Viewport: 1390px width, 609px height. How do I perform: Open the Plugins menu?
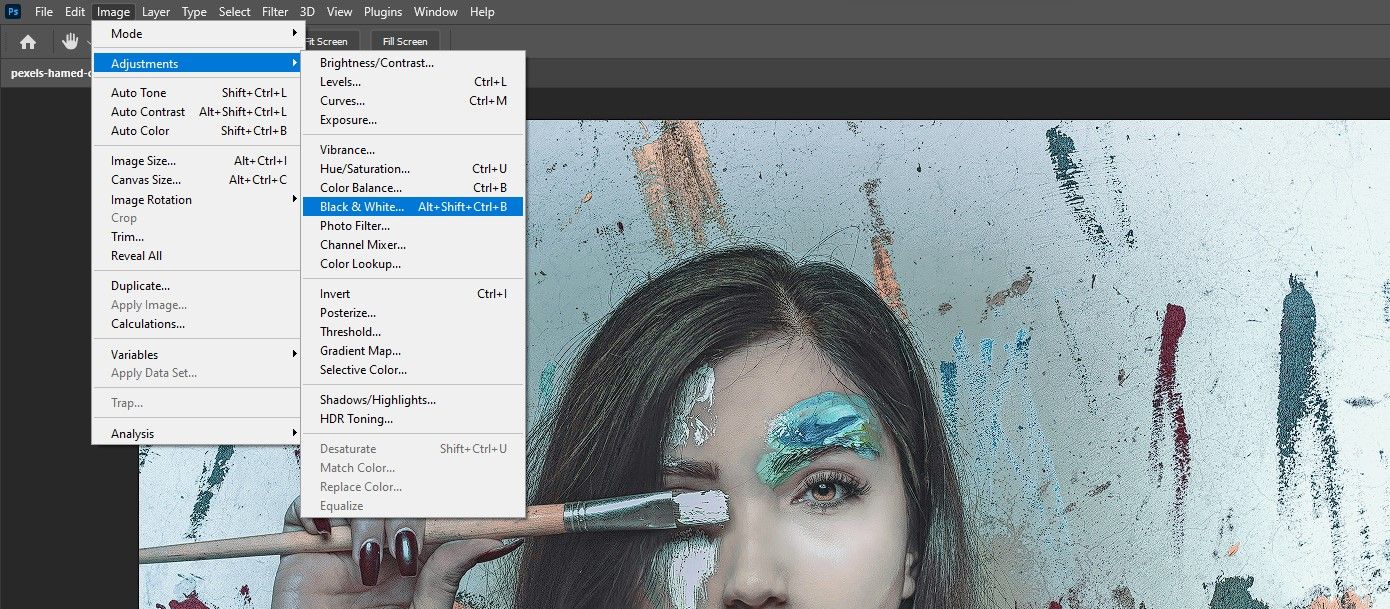point(383,12)
